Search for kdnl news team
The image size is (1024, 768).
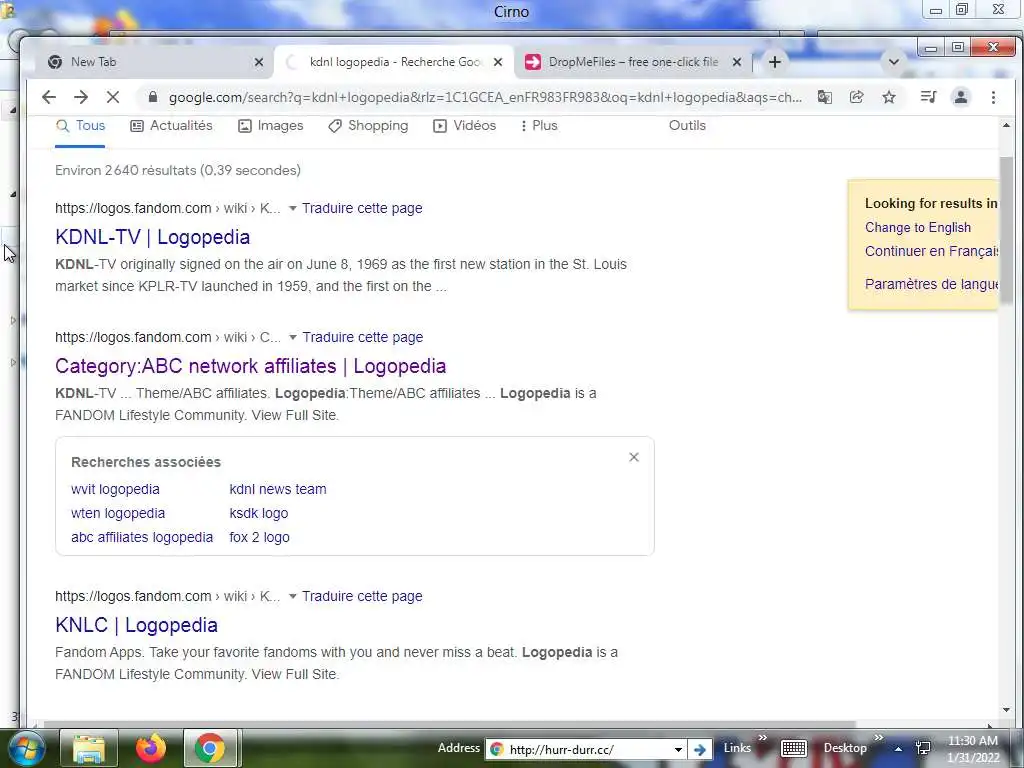278,489
